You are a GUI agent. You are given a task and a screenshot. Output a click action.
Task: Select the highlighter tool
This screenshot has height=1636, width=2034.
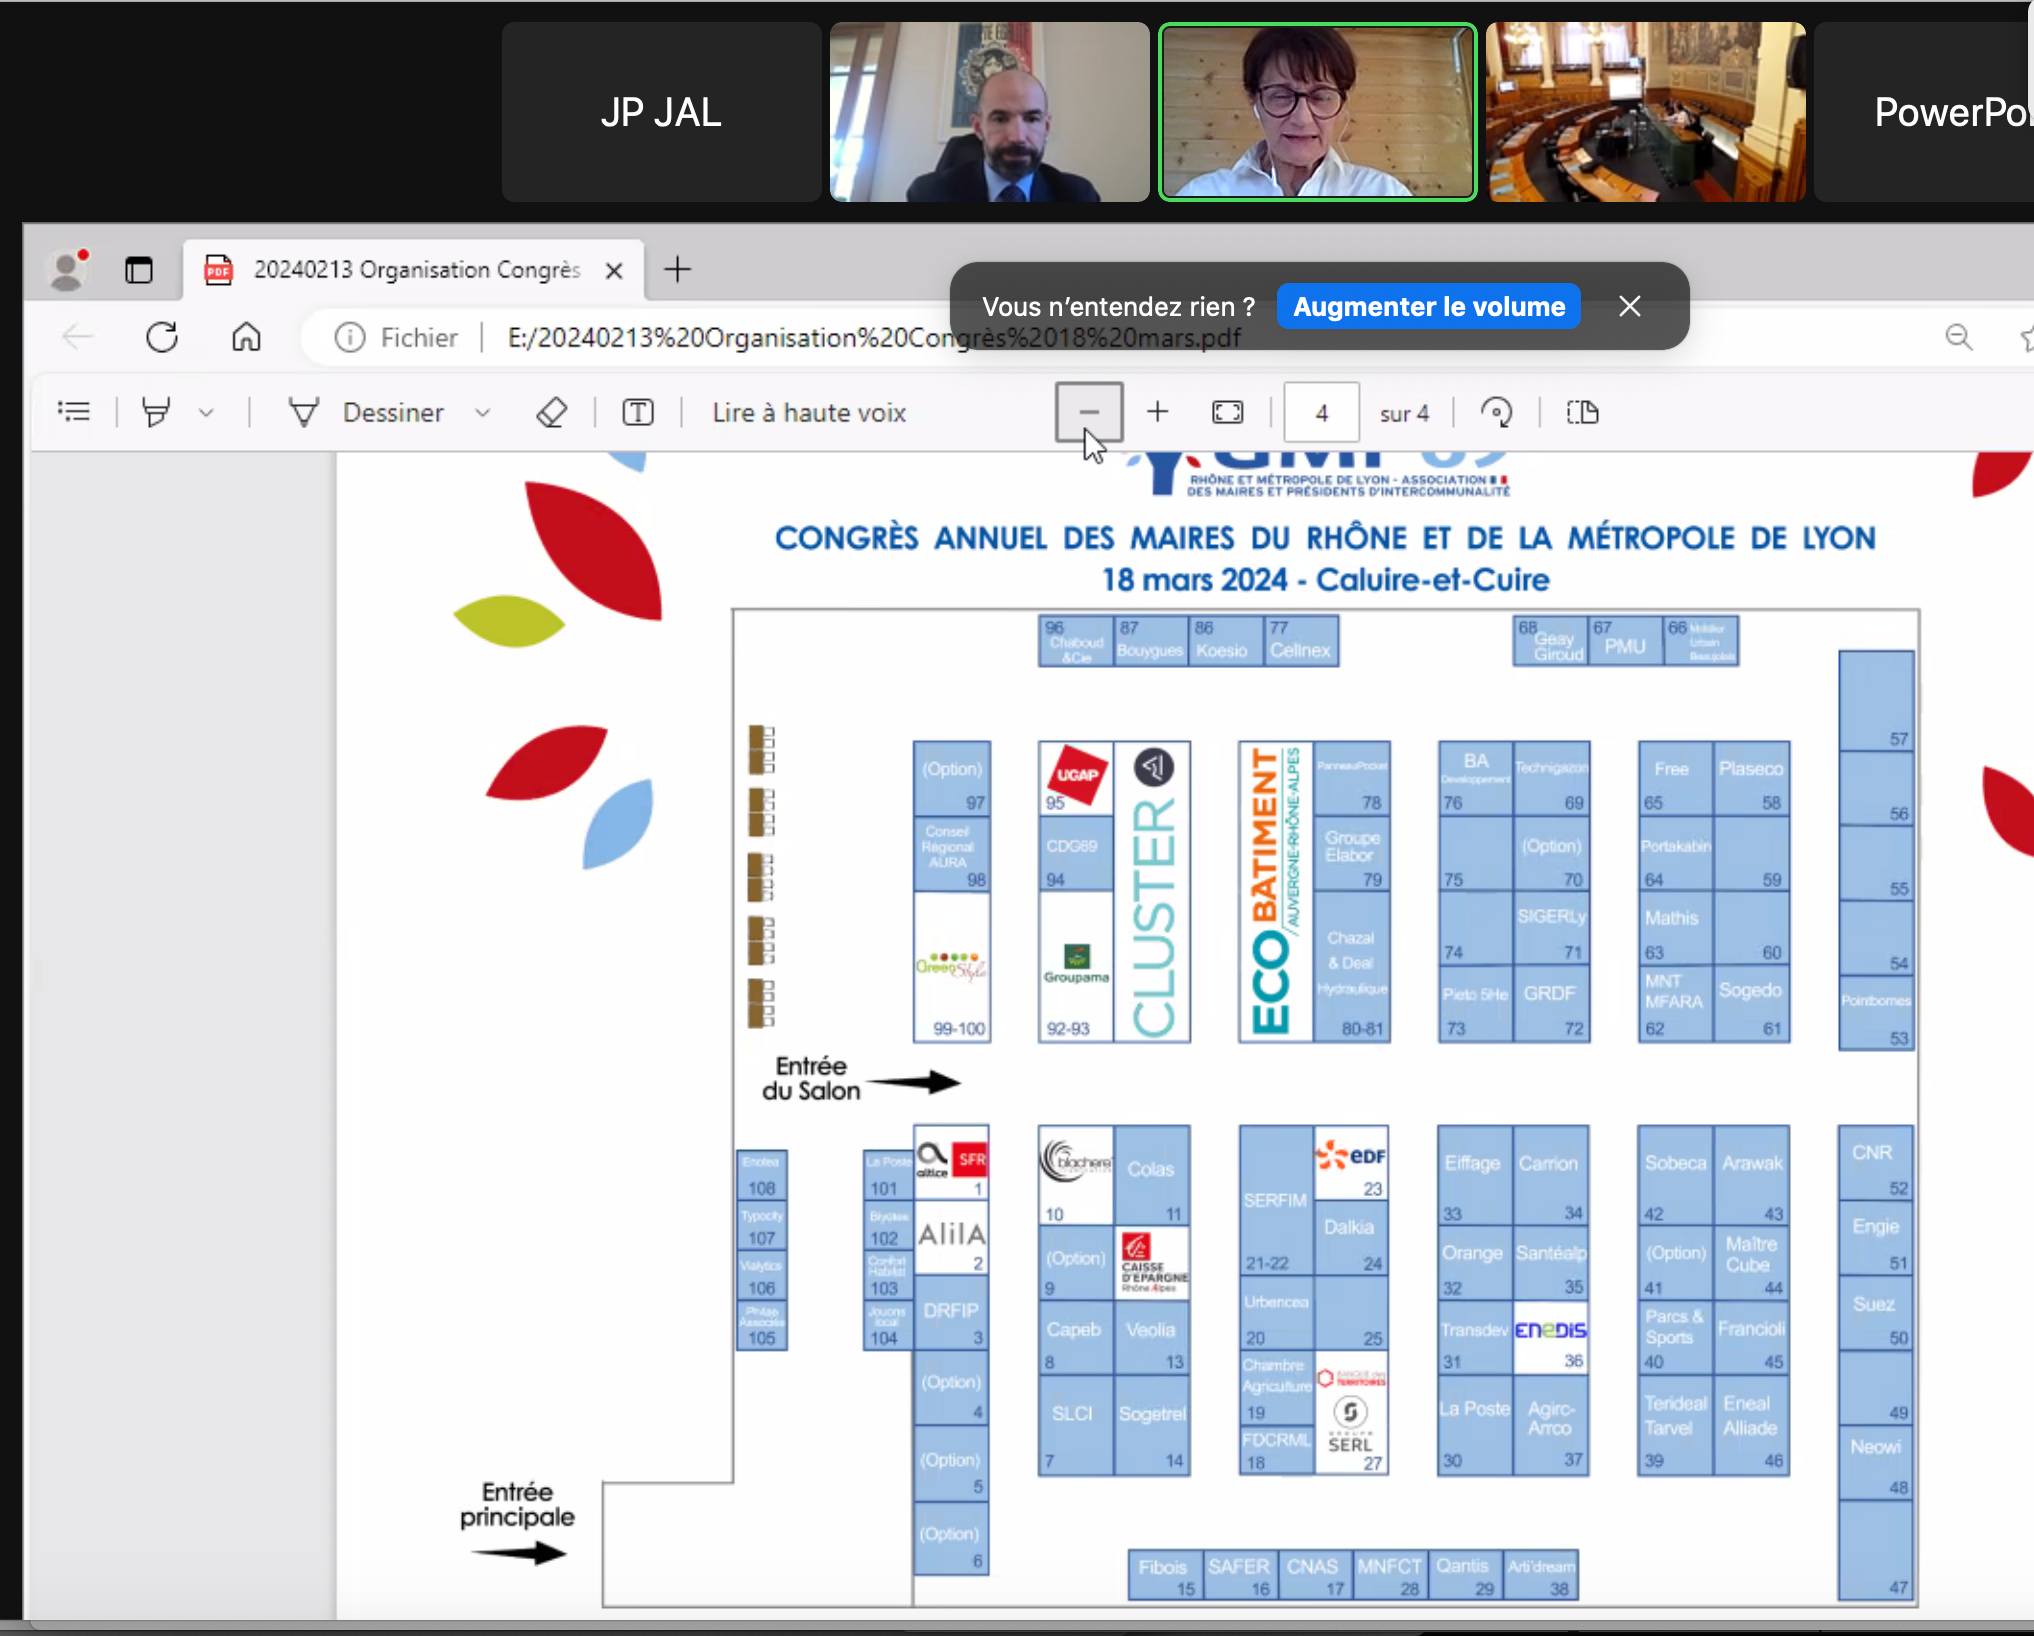(156, 412)
